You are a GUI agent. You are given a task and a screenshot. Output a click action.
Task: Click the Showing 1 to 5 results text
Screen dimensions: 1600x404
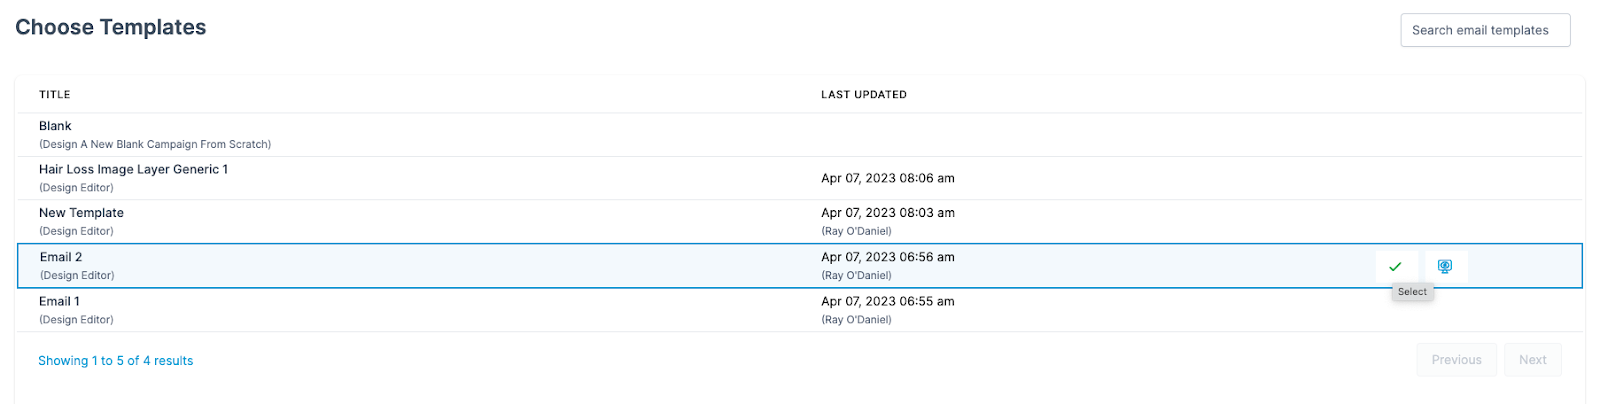click(x=115, y=361)
